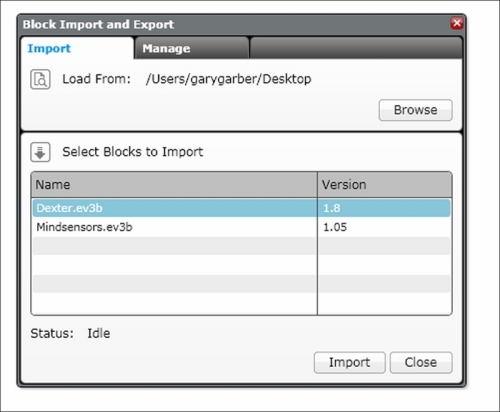This screenshot has height=412, width=500.
Task: Click the empty unlabeled third tab area
Action: pos(356,48)
